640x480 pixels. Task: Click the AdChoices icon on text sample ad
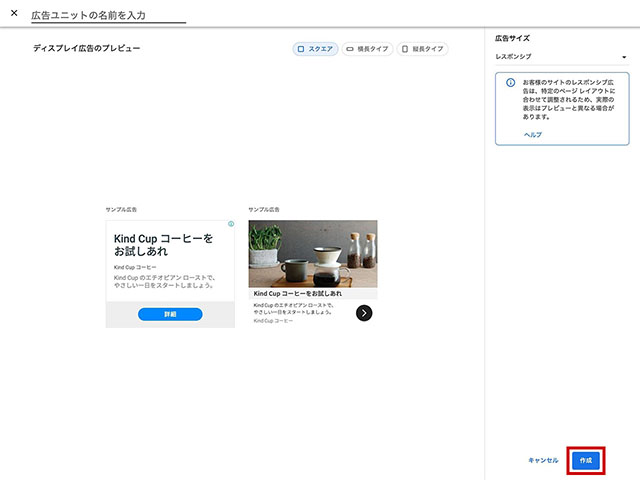(231, 224)
